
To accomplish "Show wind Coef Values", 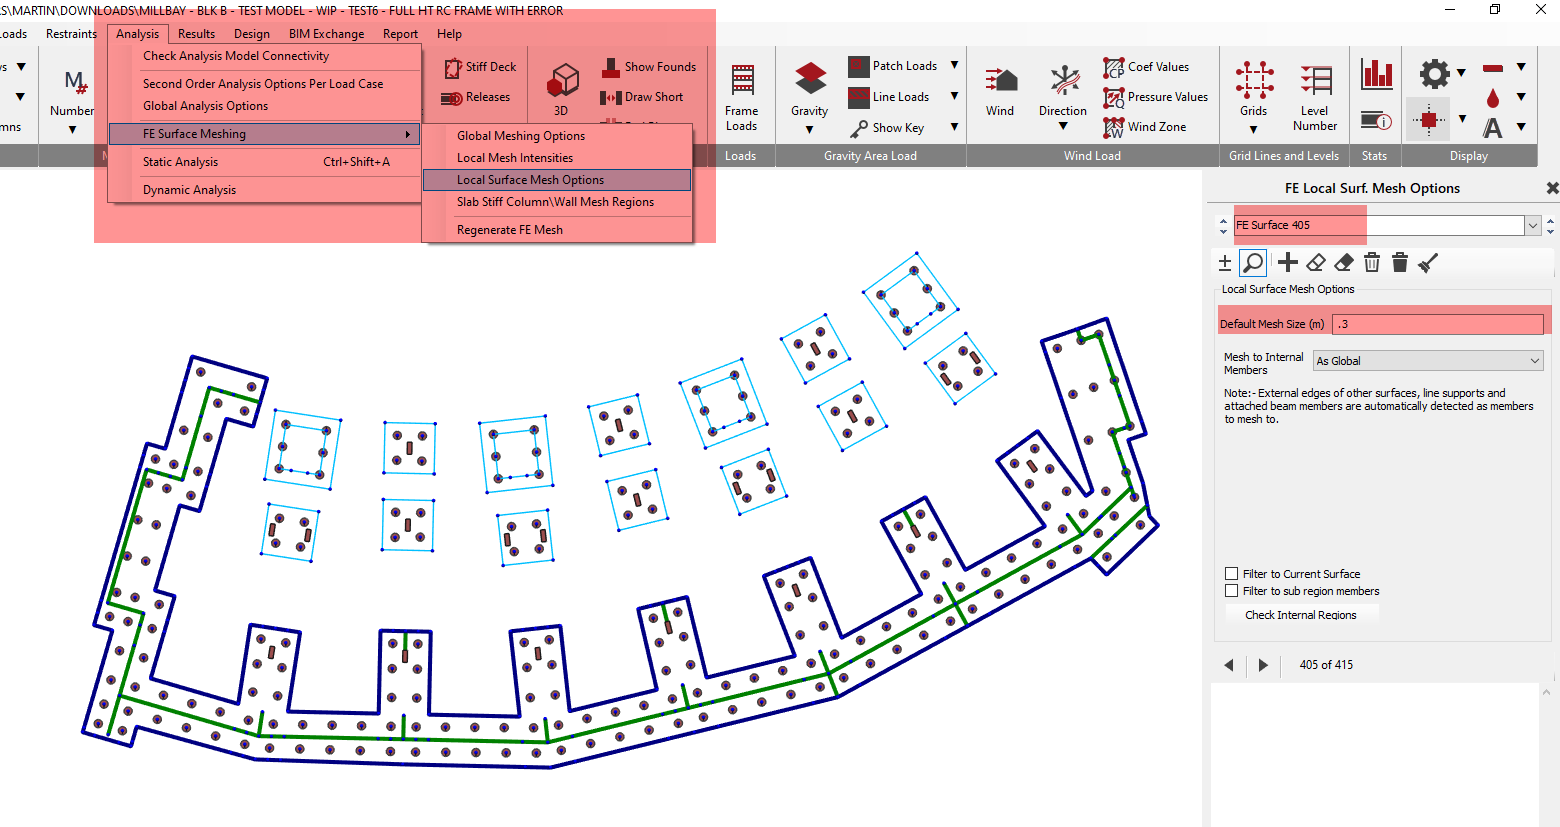I will coord(1114,67).
